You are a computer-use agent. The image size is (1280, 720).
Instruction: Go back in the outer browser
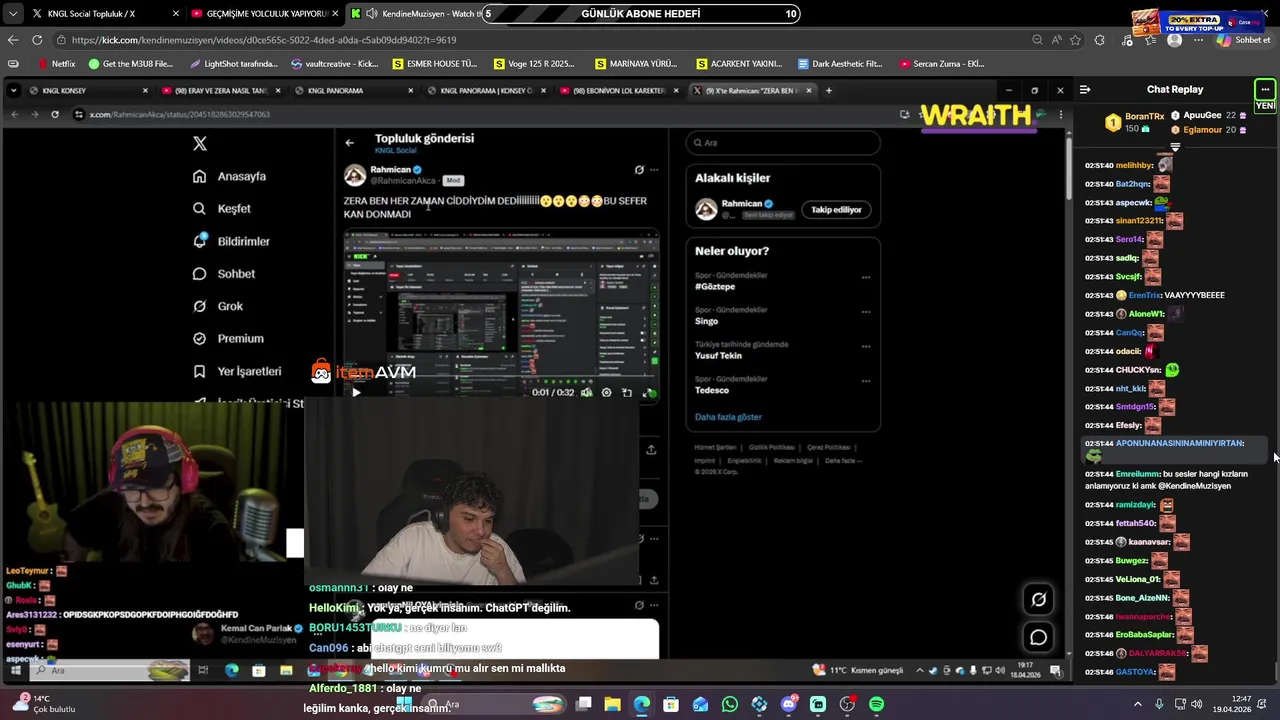13,40
